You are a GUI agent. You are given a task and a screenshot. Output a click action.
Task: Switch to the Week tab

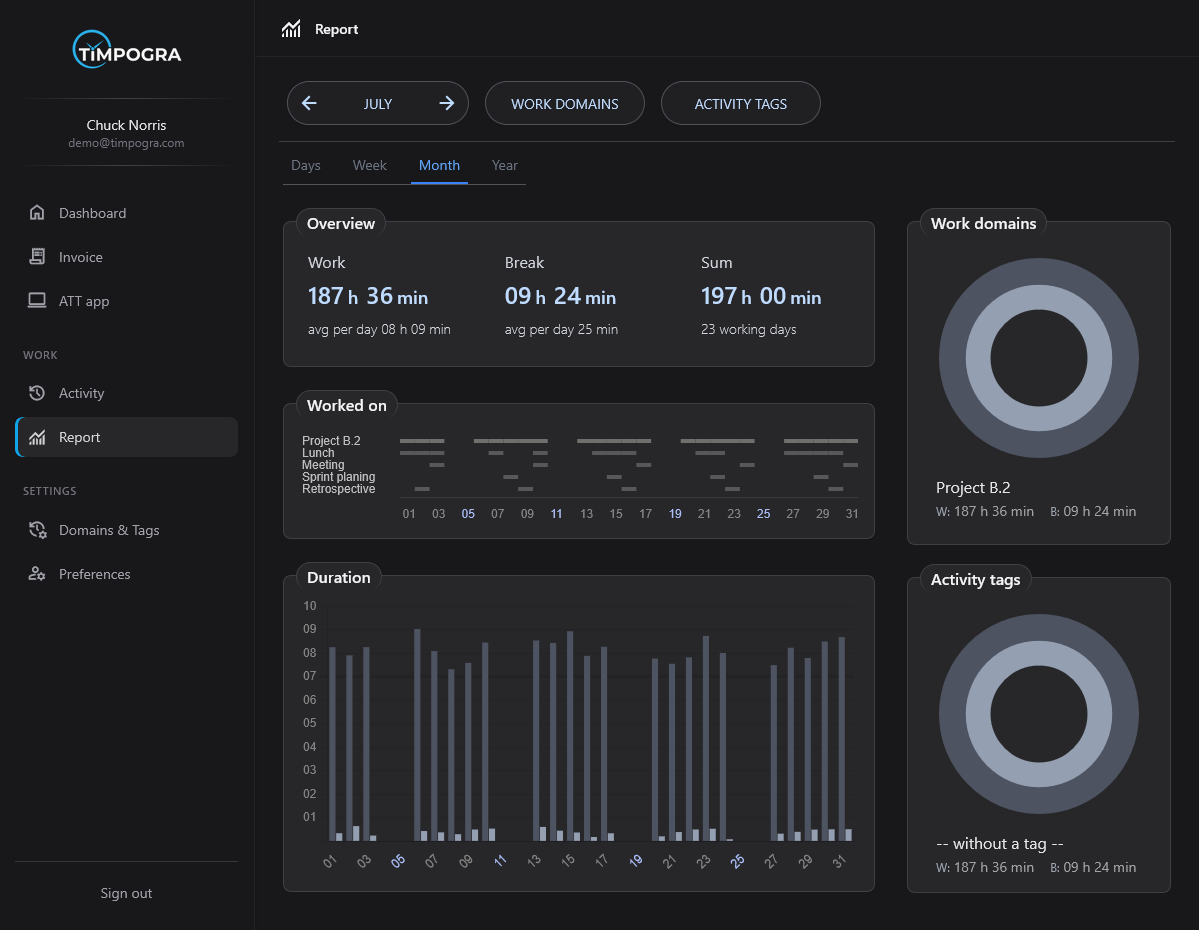click(x=369, y=165)
